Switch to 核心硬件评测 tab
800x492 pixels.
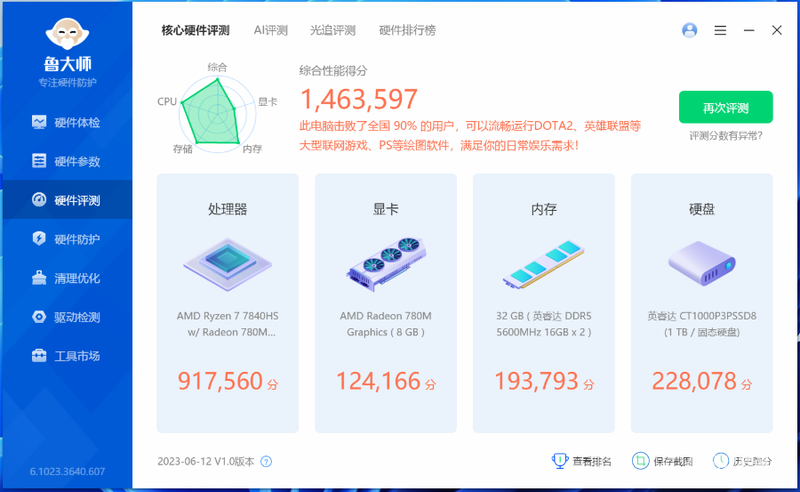point(195,31)
